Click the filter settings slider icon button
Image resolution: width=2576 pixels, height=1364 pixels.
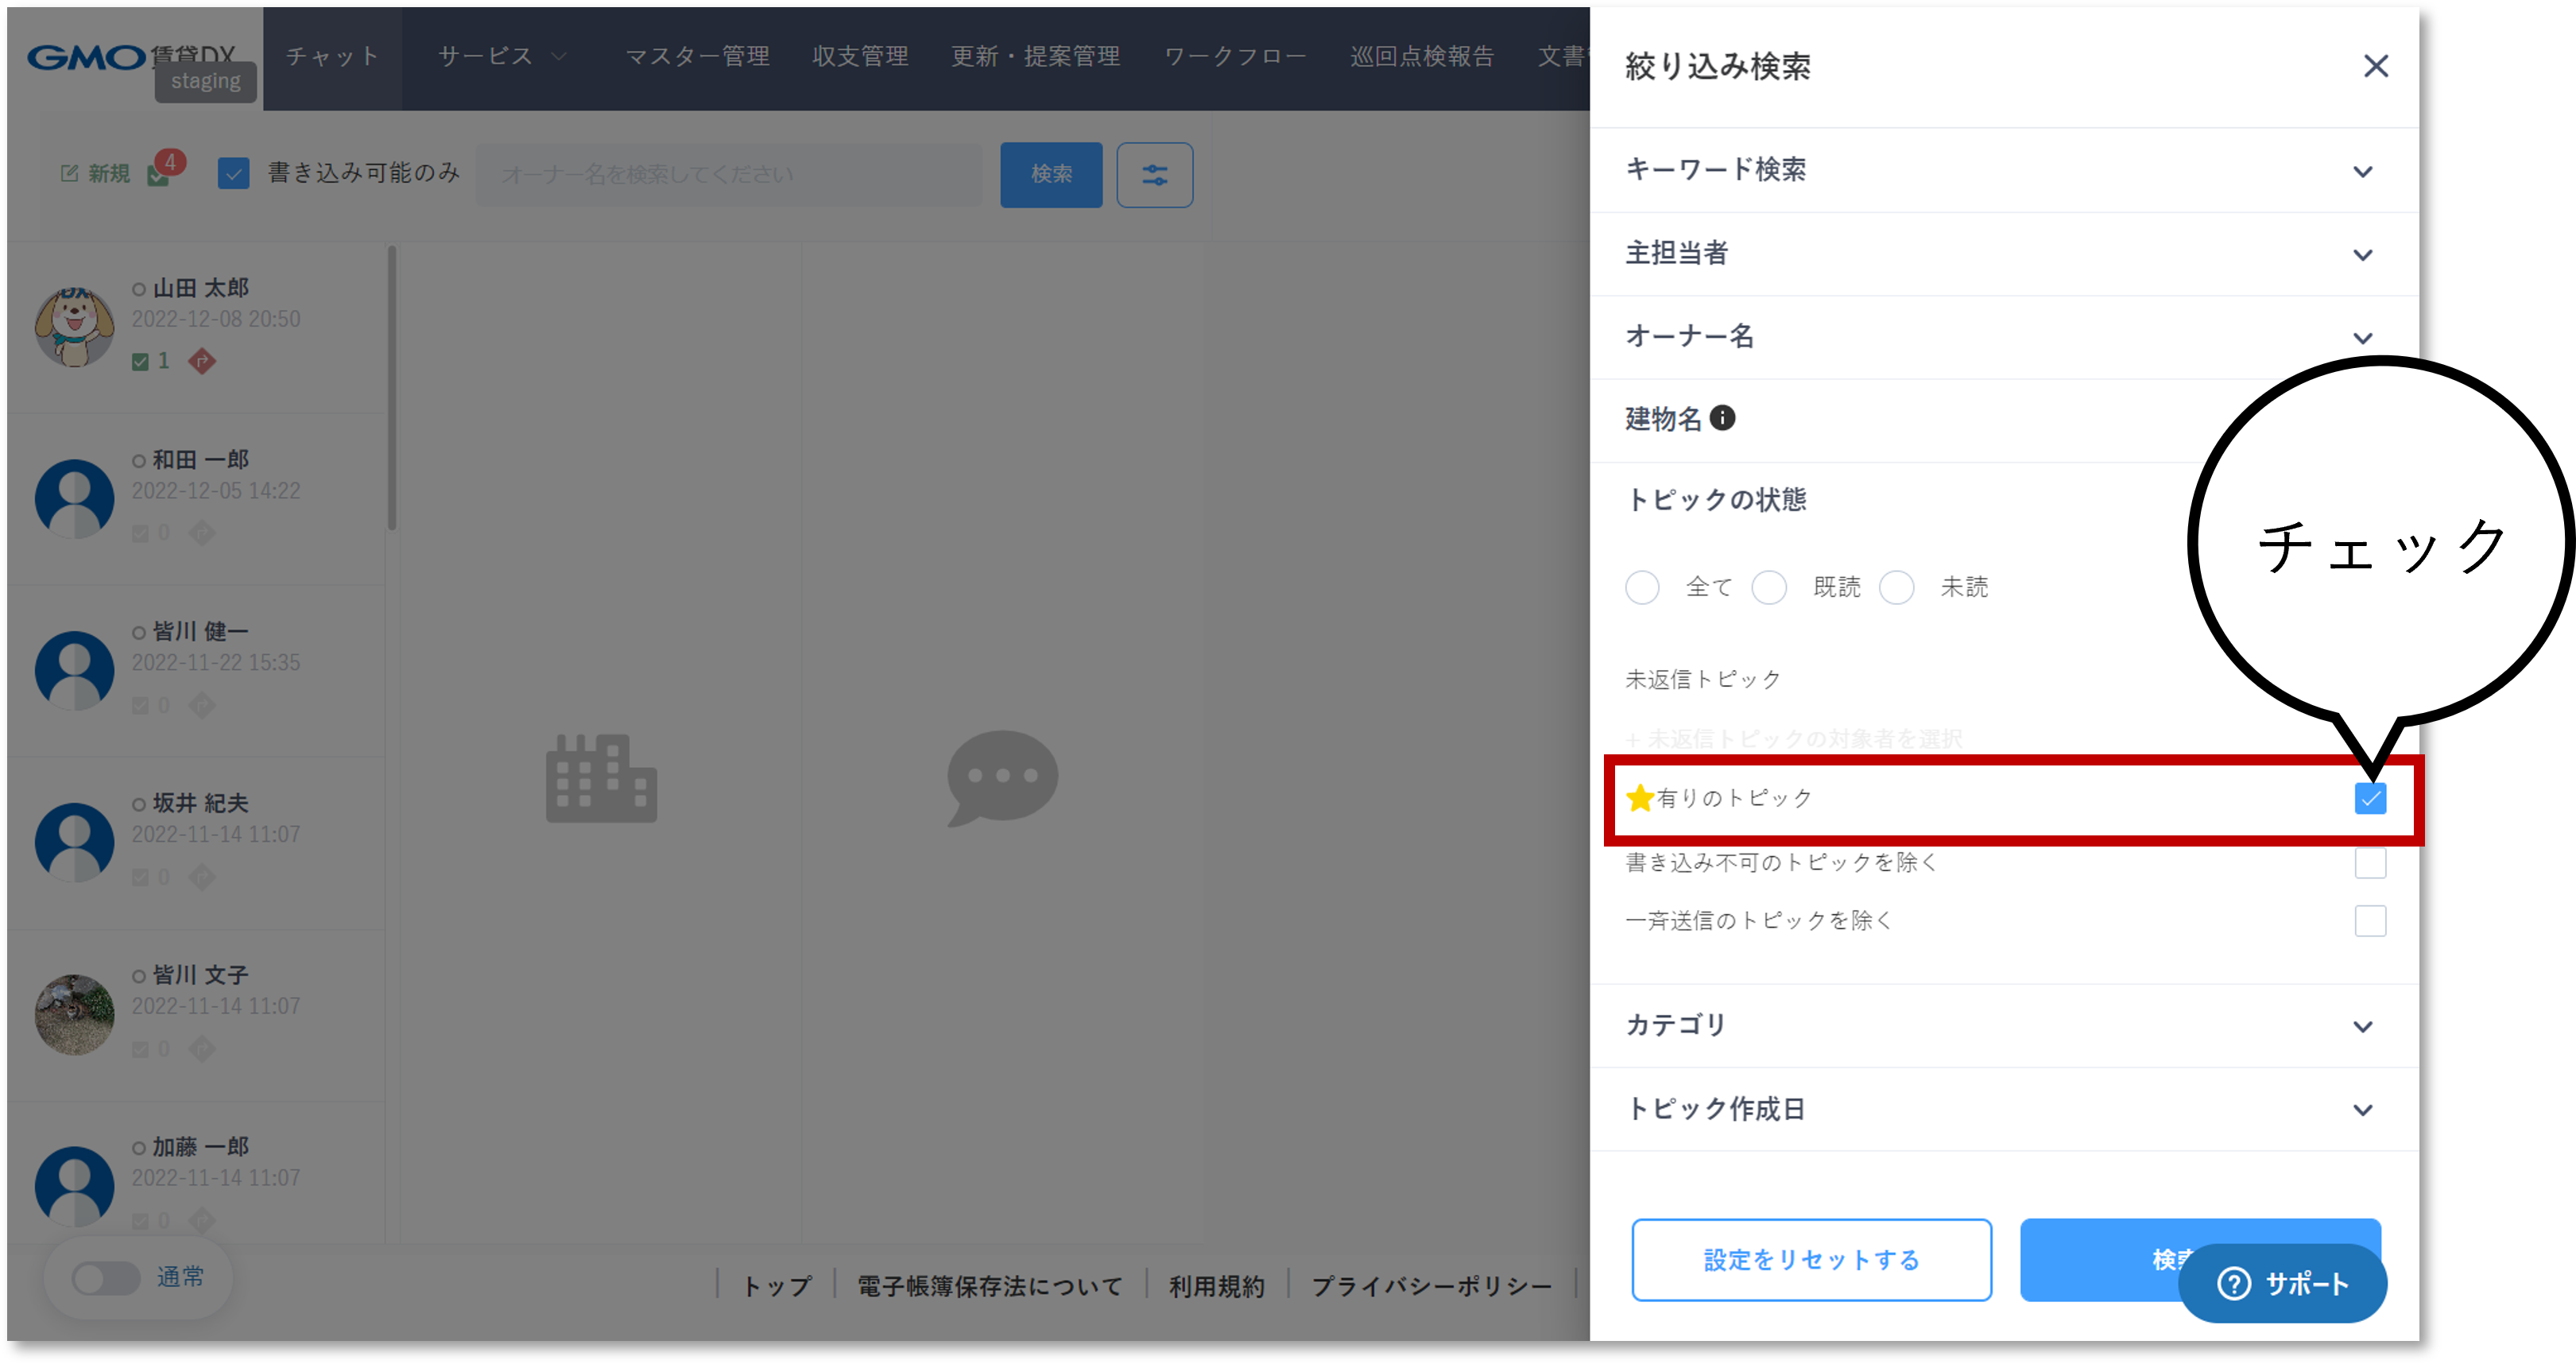[x=1154, y=175]
